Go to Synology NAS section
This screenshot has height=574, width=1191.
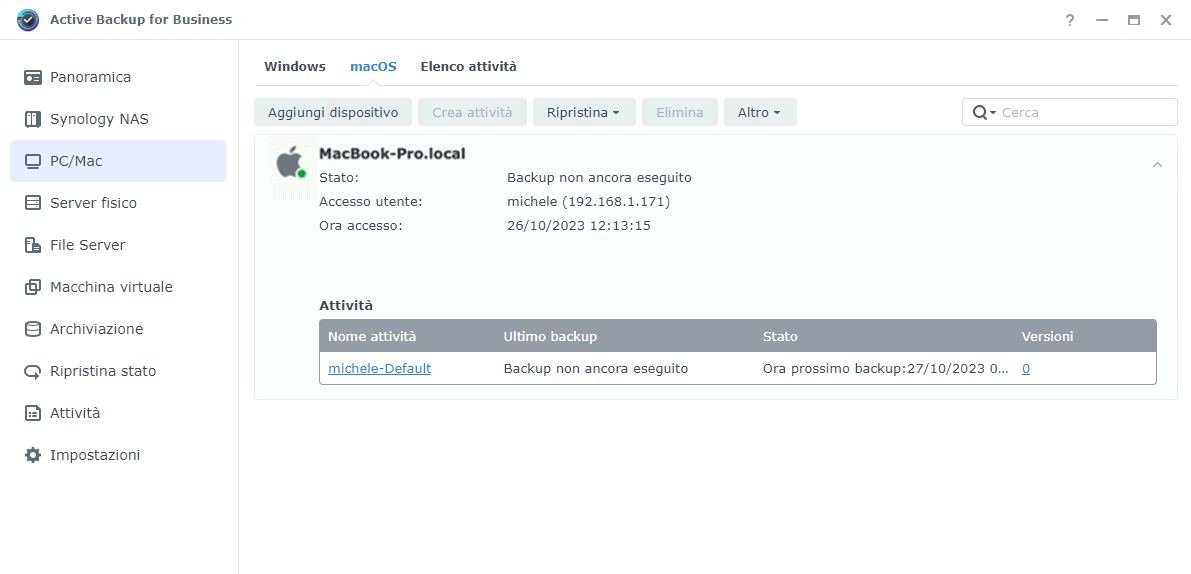click(118, 119)
